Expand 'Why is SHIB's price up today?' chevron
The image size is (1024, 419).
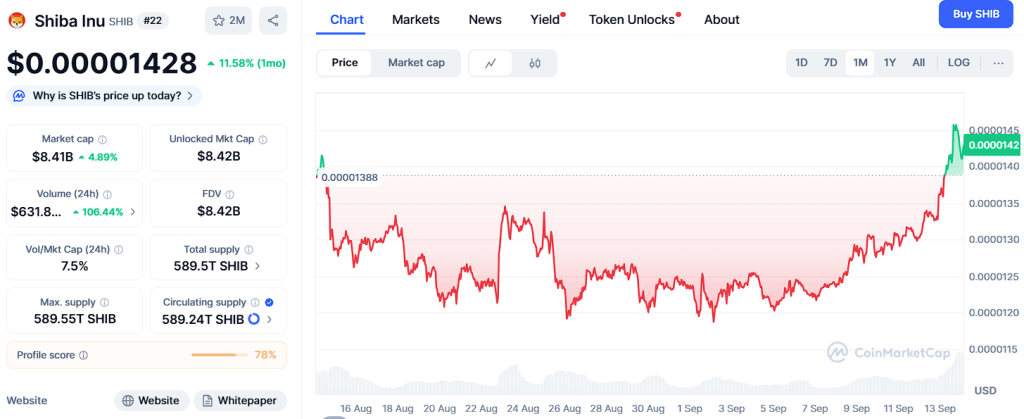[x=190, y=96]
